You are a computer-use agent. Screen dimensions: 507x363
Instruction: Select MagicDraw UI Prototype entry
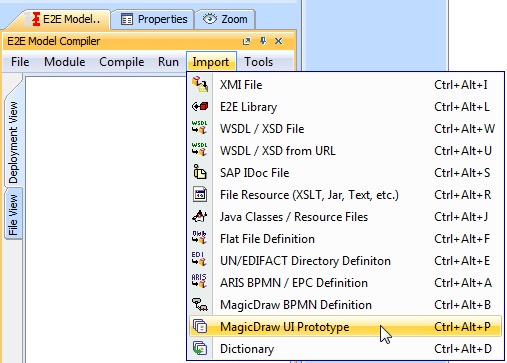point(345,326)
